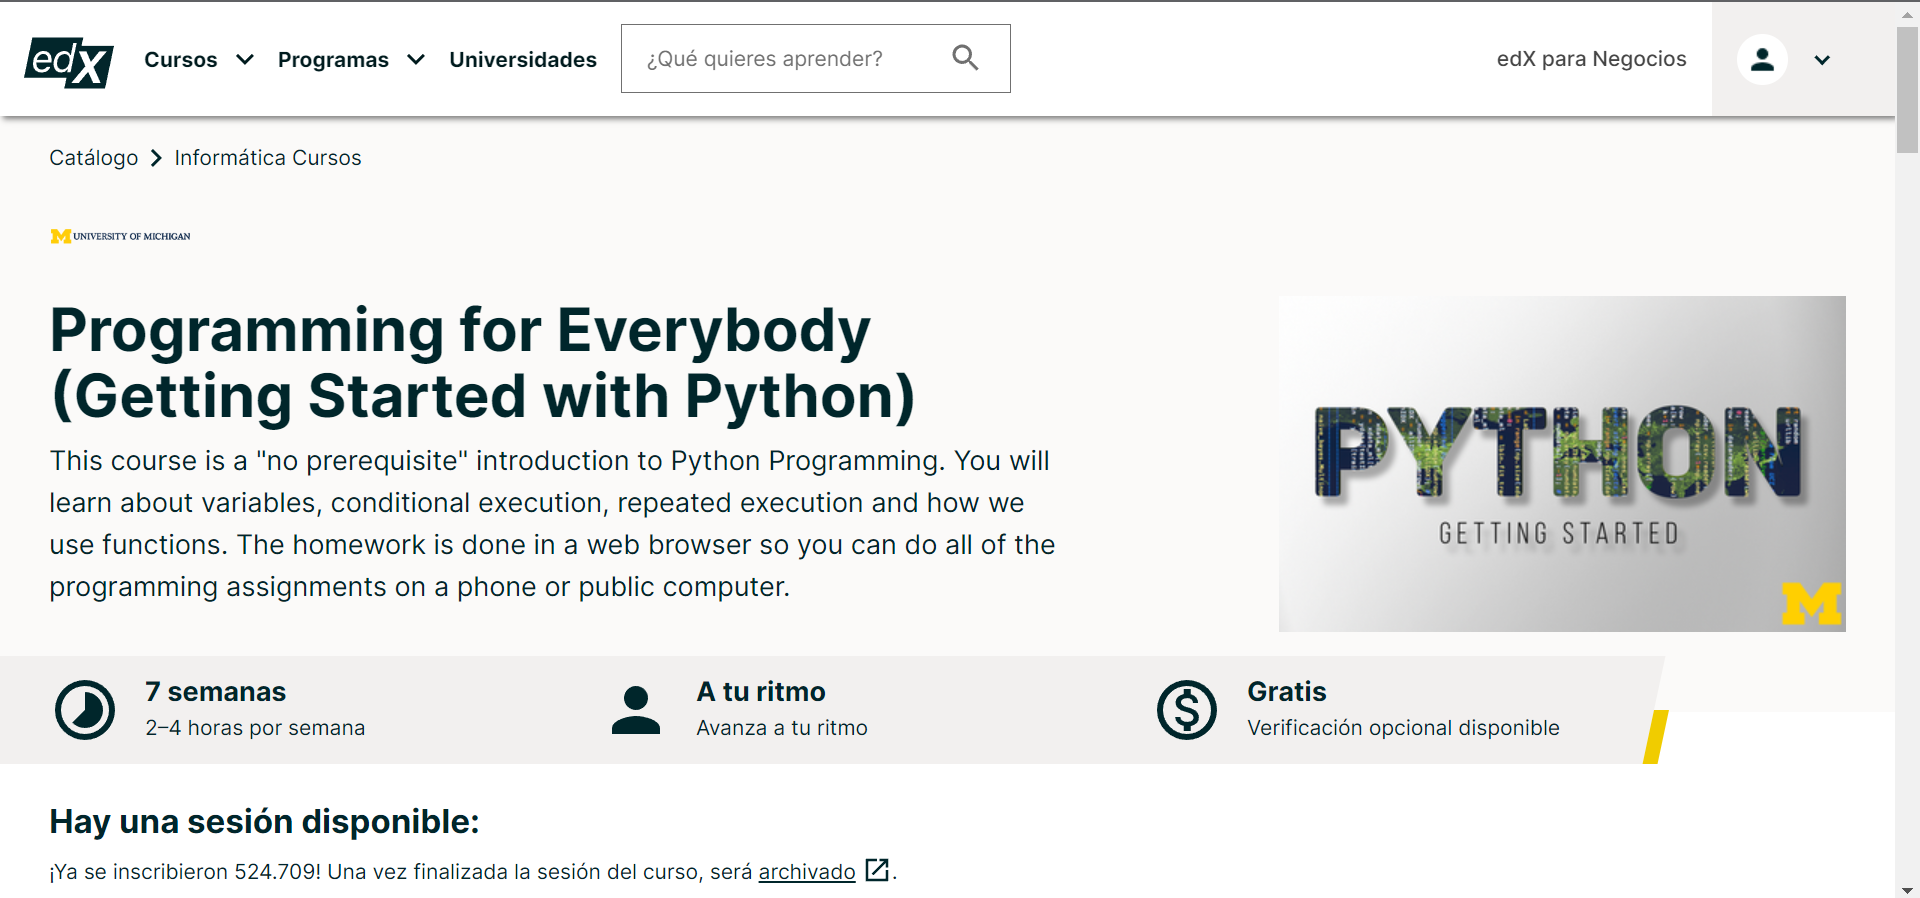Click the Avanza a tu ritmo text
The image size is (1920, 898).
click(782, 728)
